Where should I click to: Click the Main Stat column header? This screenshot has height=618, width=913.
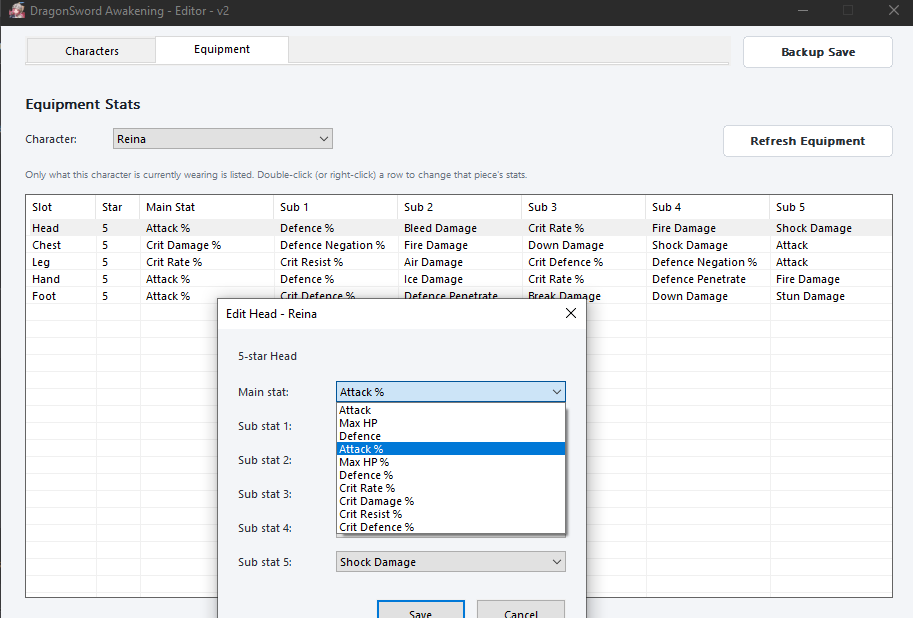[207, 207]
